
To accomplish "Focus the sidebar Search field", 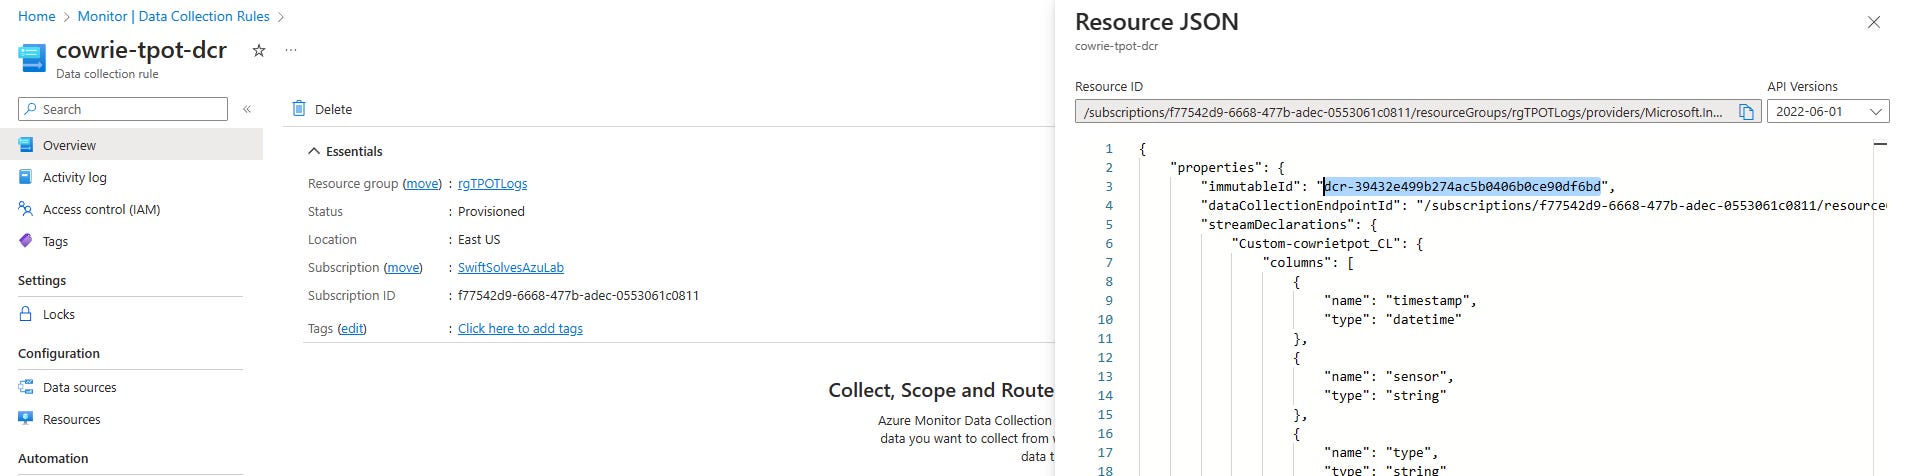I will tap(123, 109).
